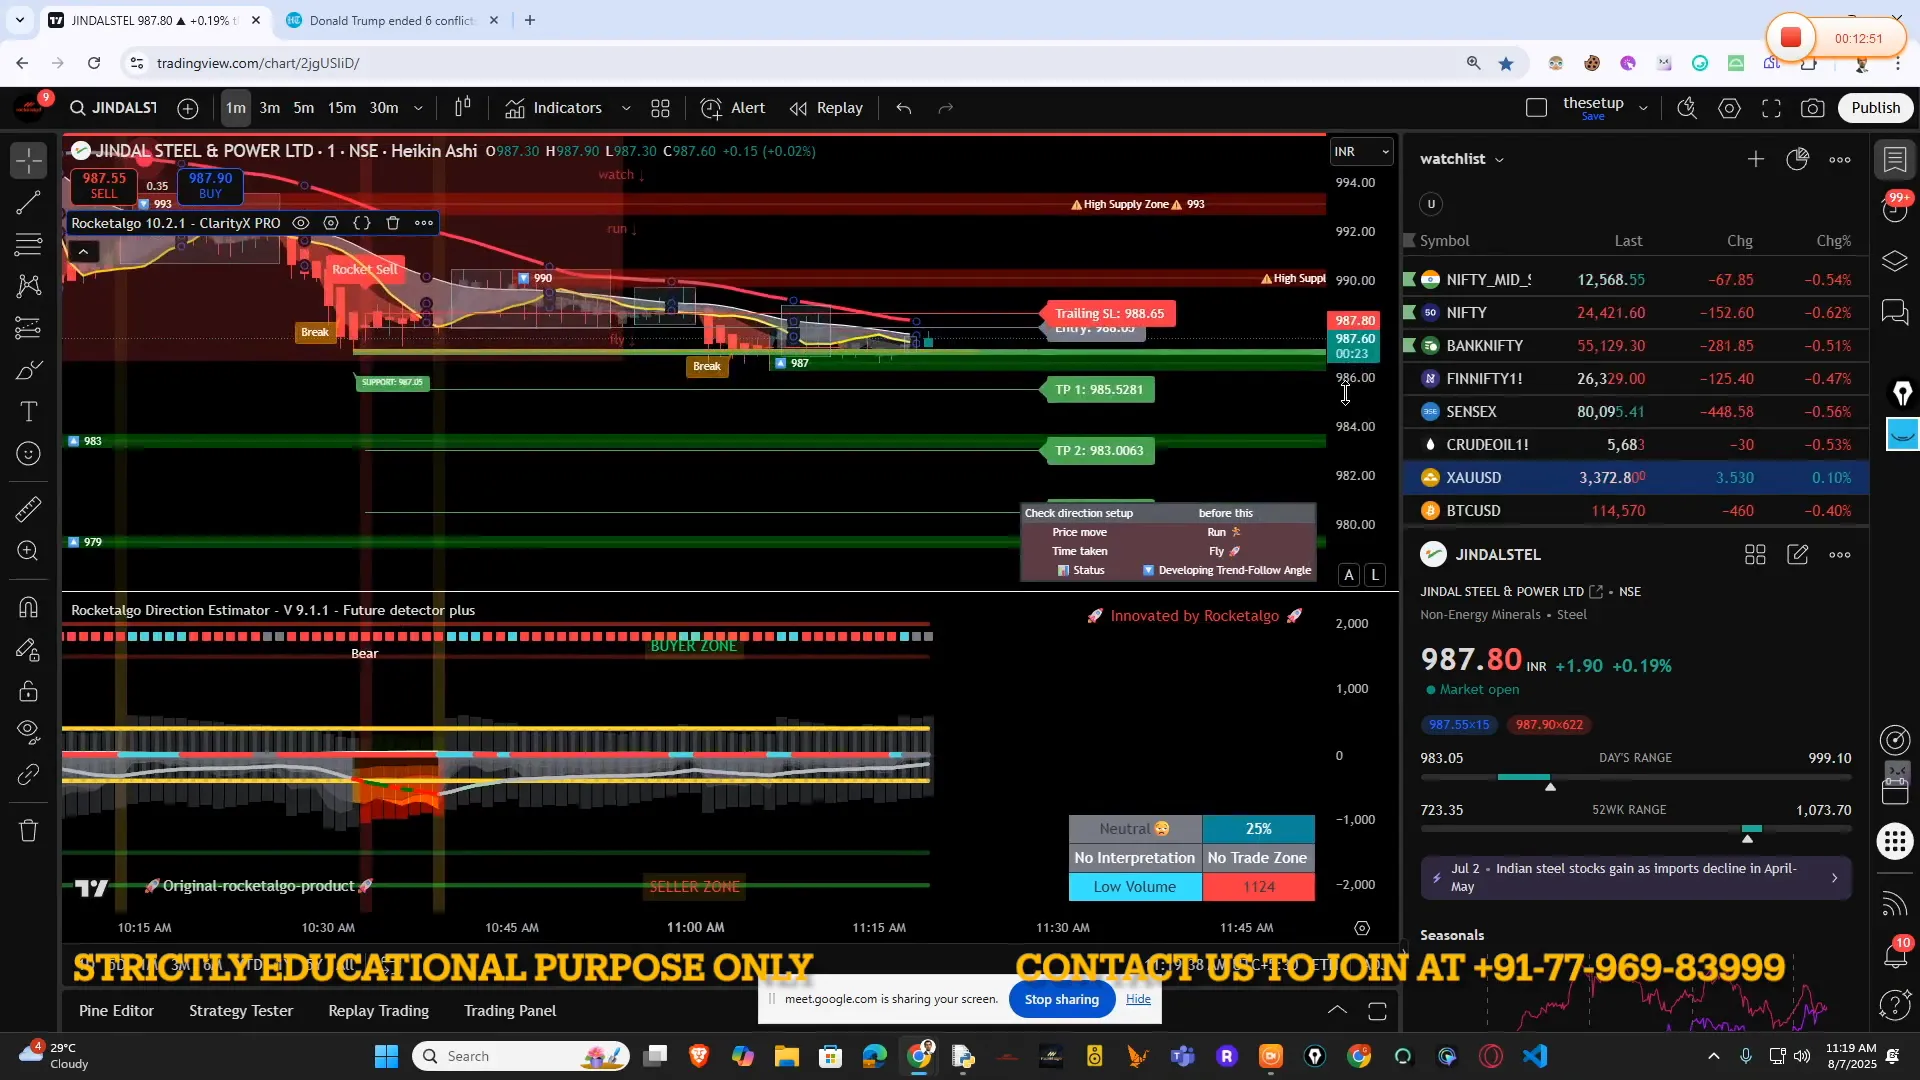Open symbol search for JINDALSTEL
Screen dimensions: 1920x1080
pos(113,108)
